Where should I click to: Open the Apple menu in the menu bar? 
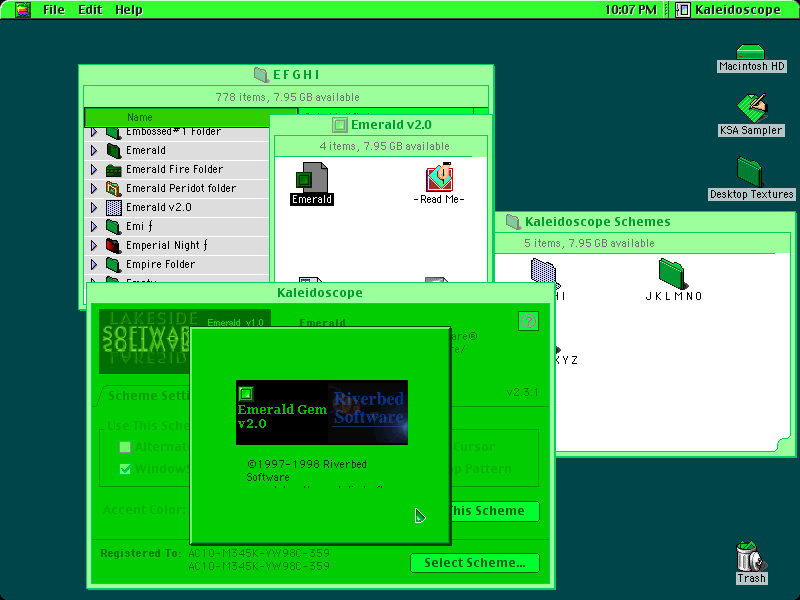pos(22,10)
